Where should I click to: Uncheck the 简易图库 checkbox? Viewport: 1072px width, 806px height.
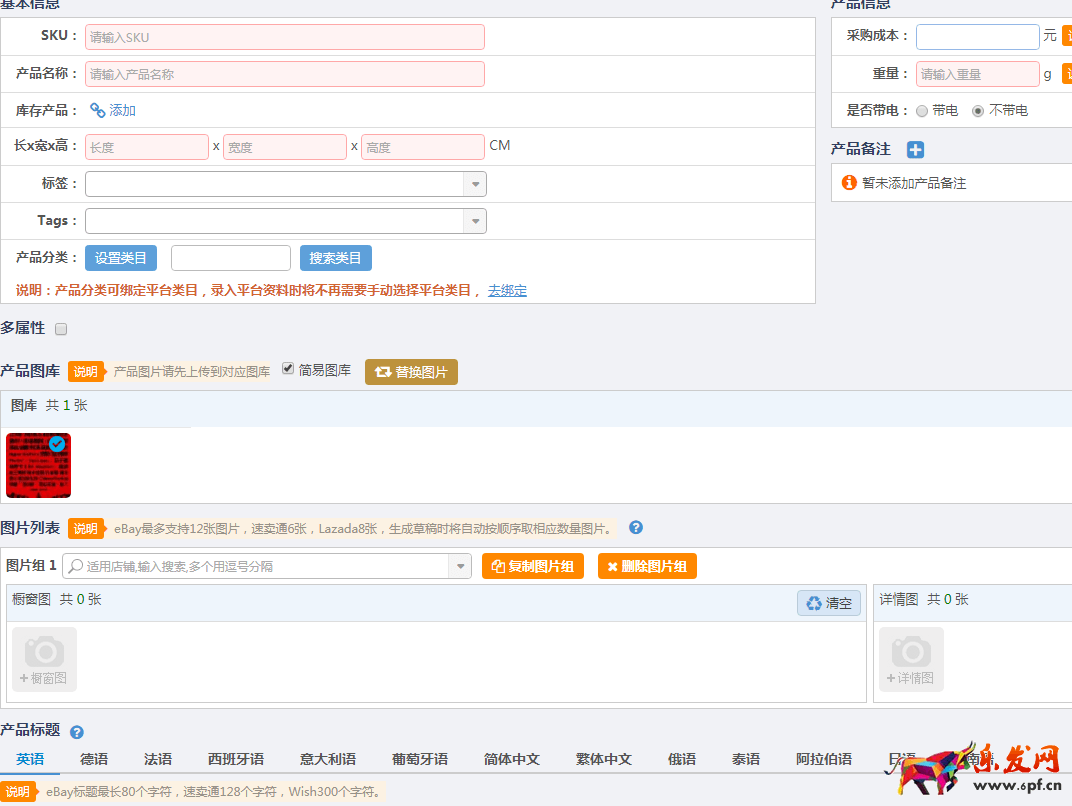288,369
